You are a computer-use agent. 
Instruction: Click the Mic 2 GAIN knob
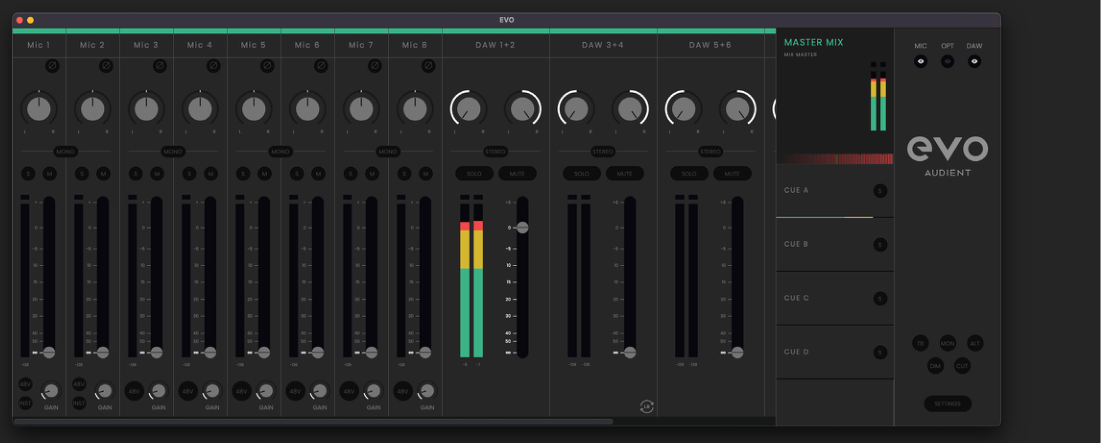coord(105,390)
